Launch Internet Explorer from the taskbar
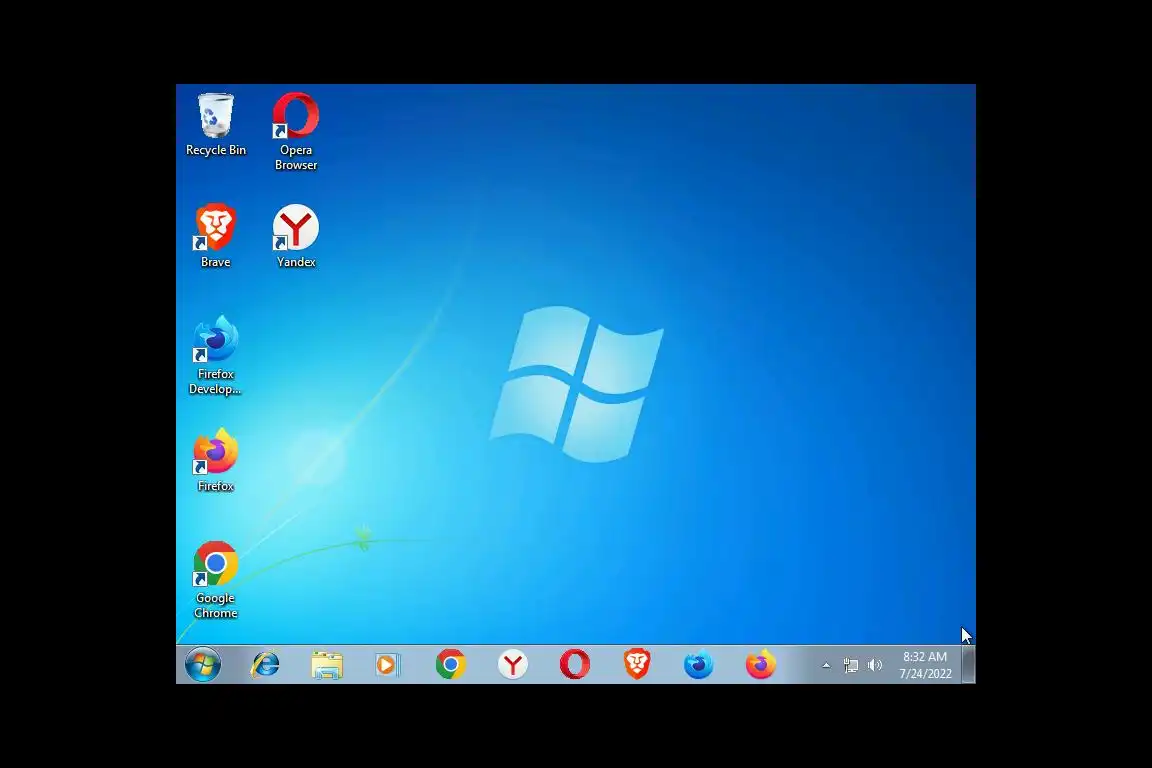This screenshot has height=768, width=1152. pyautogui.click(x=265, y=665)
